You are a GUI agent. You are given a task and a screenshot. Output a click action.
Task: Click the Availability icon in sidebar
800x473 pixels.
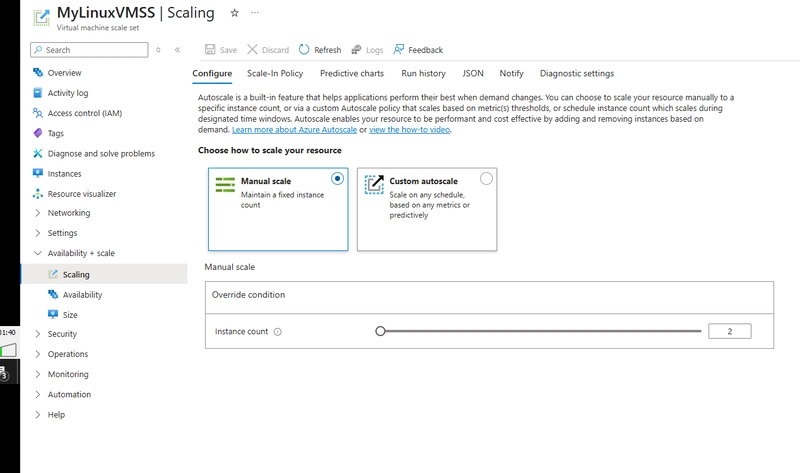click(x=53, y=294)
